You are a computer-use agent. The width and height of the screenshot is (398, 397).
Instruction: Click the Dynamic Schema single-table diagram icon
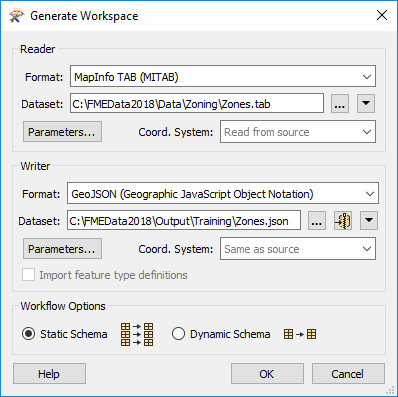300,334
